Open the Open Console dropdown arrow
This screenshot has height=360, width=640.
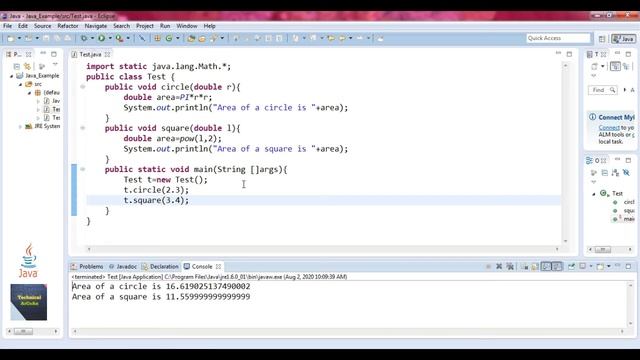point(609,267)
